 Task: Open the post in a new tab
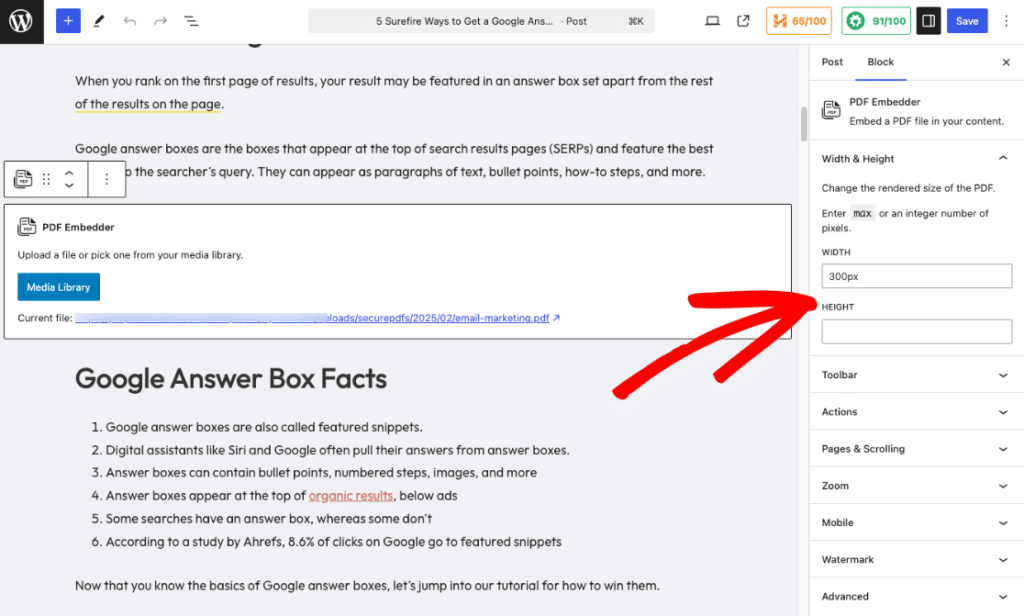click(x=743, y=21)
